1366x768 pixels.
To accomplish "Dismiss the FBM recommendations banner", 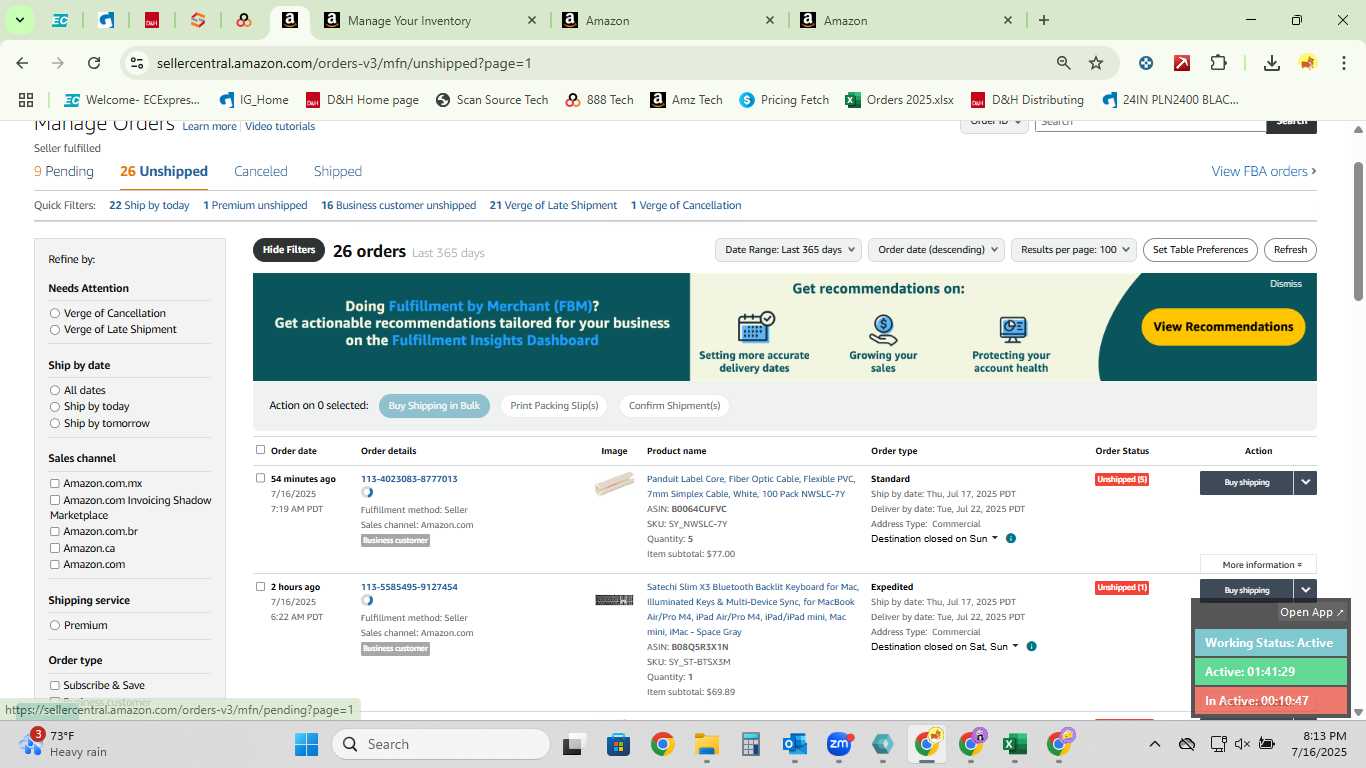I will coord(1286,284).
